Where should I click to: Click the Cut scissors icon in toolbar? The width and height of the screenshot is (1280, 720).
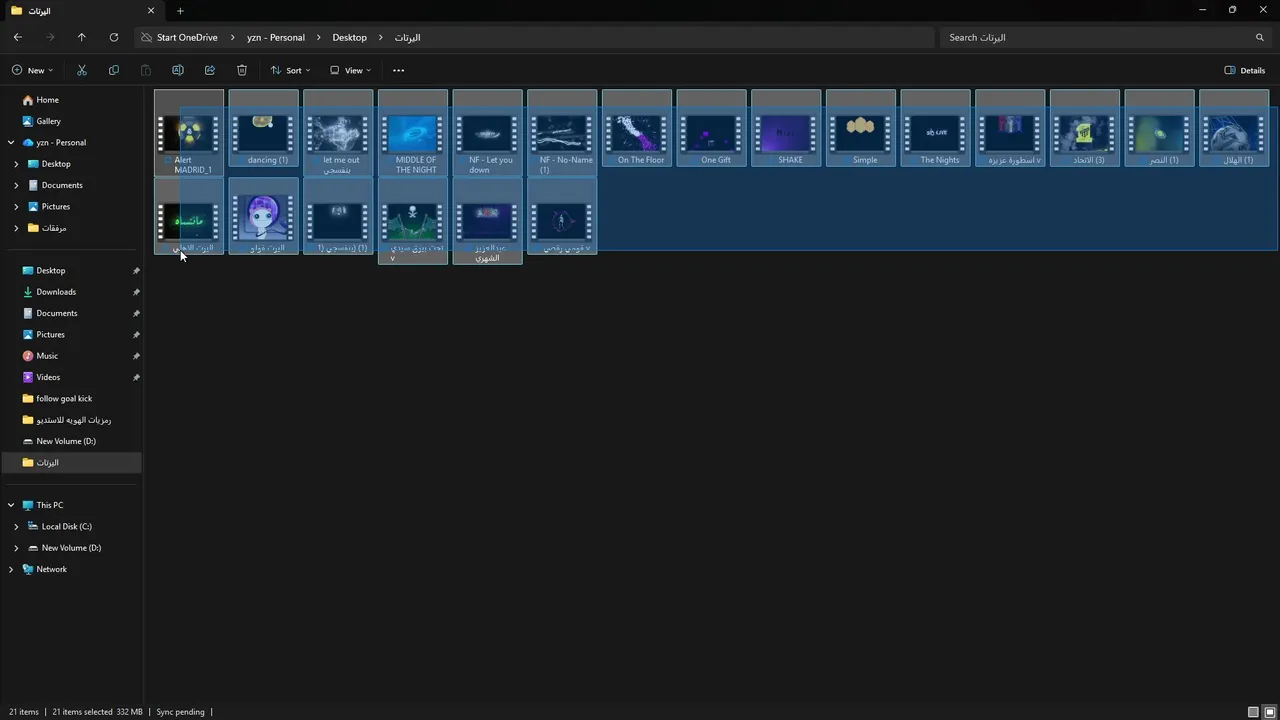pos(82,70)
